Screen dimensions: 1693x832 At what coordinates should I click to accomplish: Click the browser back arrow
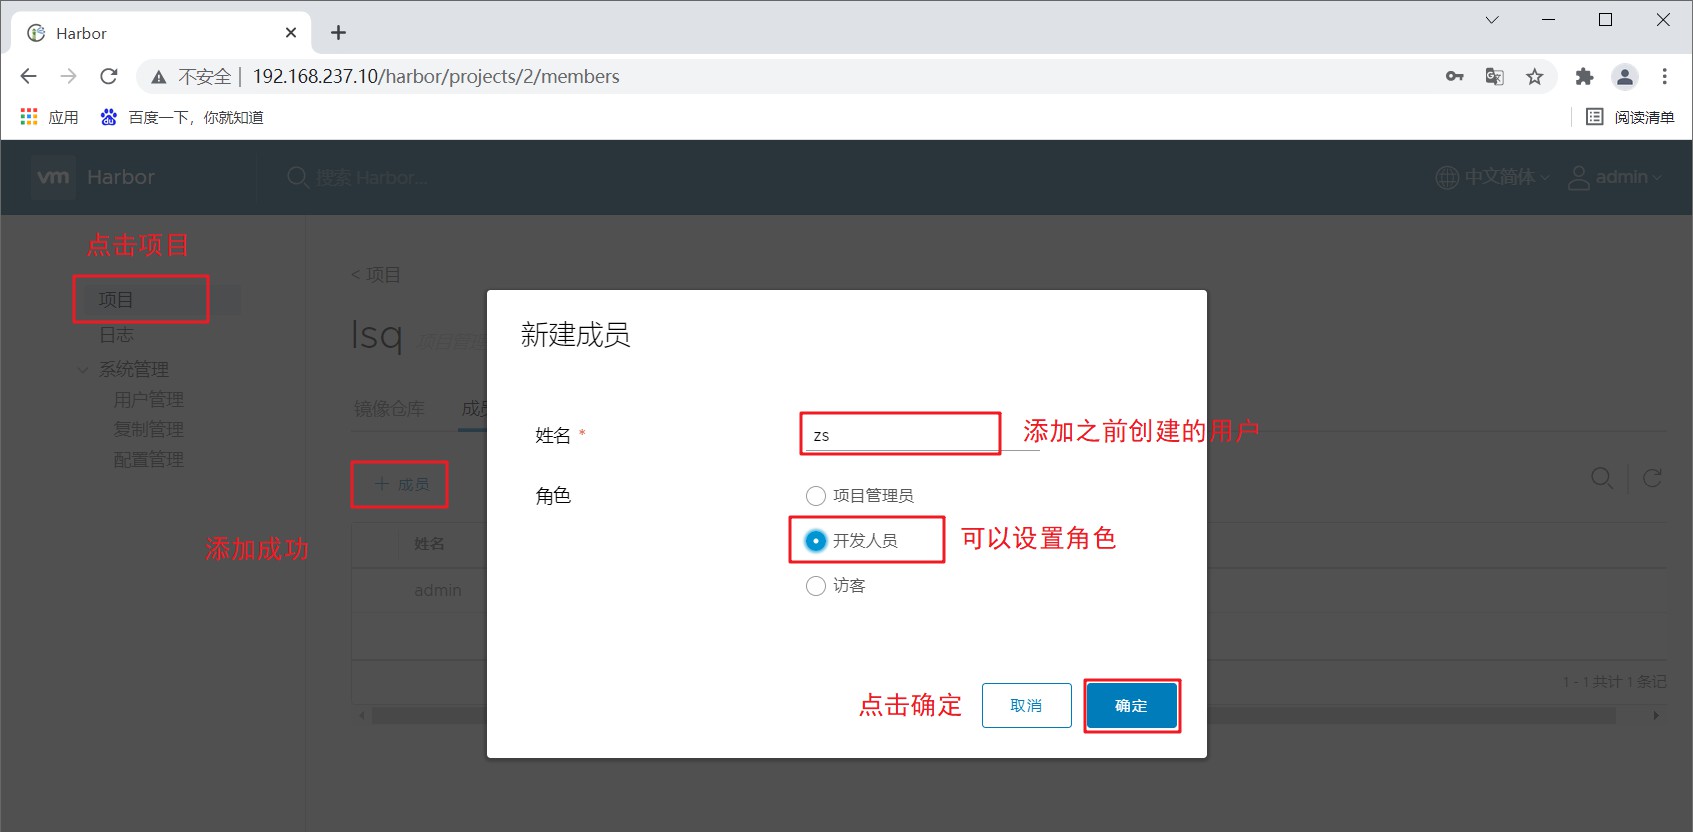click(x=28, y=76)
